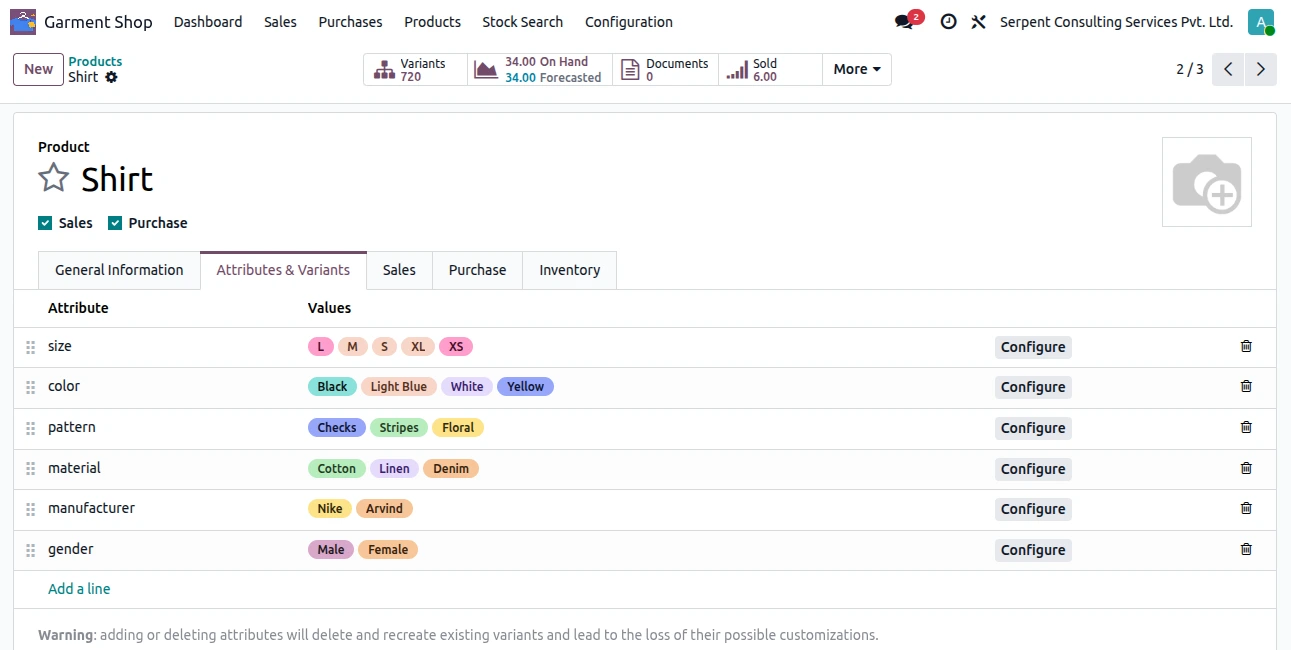Configure the size attribute
Screen dimensions: 1291x650
click(1033, 347)
